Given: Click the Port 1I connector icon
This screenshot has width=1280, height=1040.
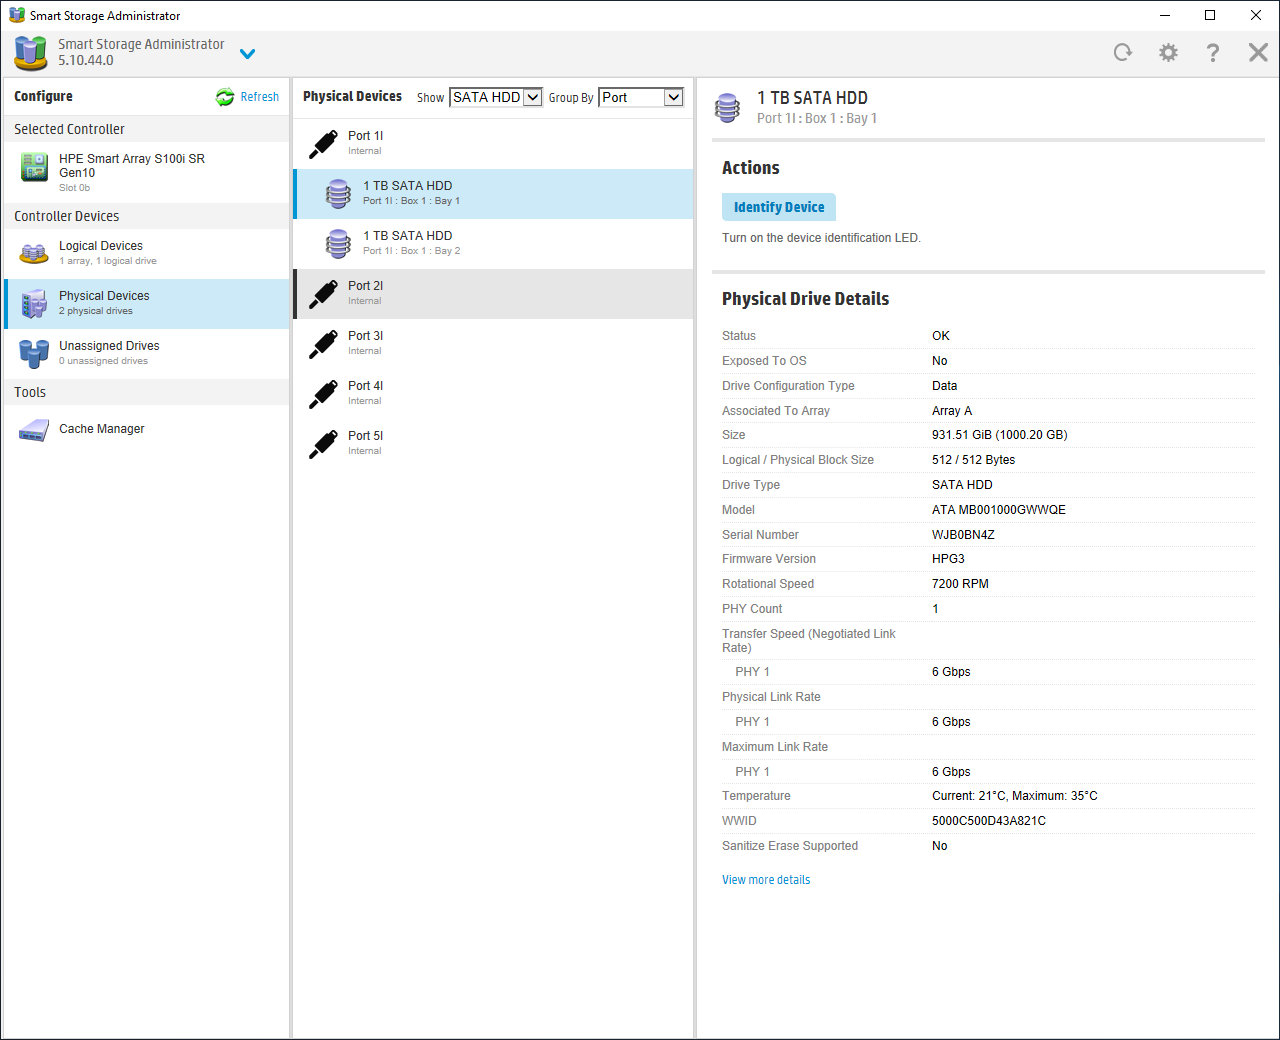Looking at the screenshot, I should [x=323, y=144].
